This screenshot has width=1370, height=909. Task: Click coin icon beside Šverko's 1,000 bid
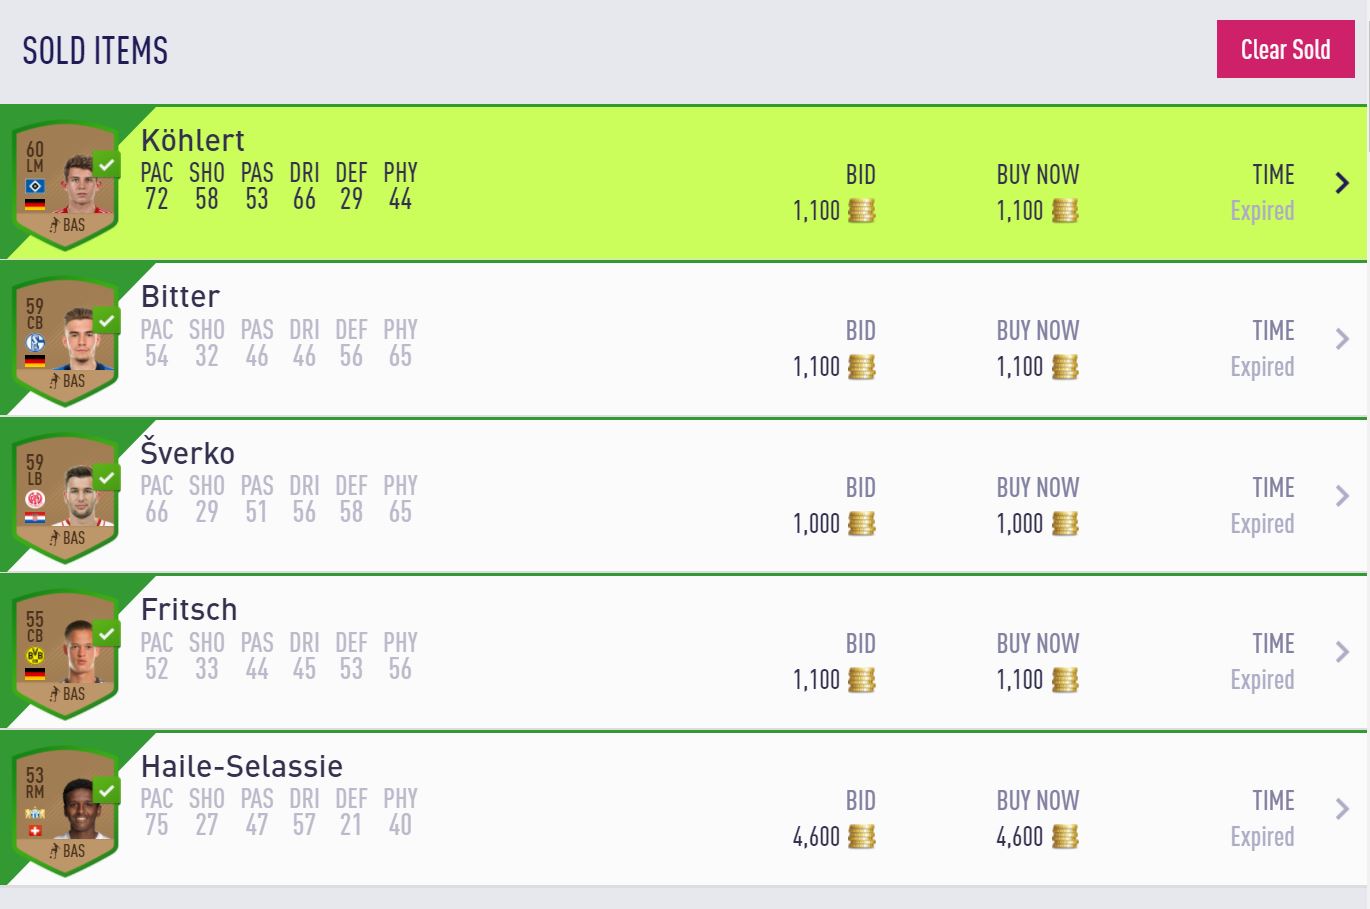(x=861, y=524)
